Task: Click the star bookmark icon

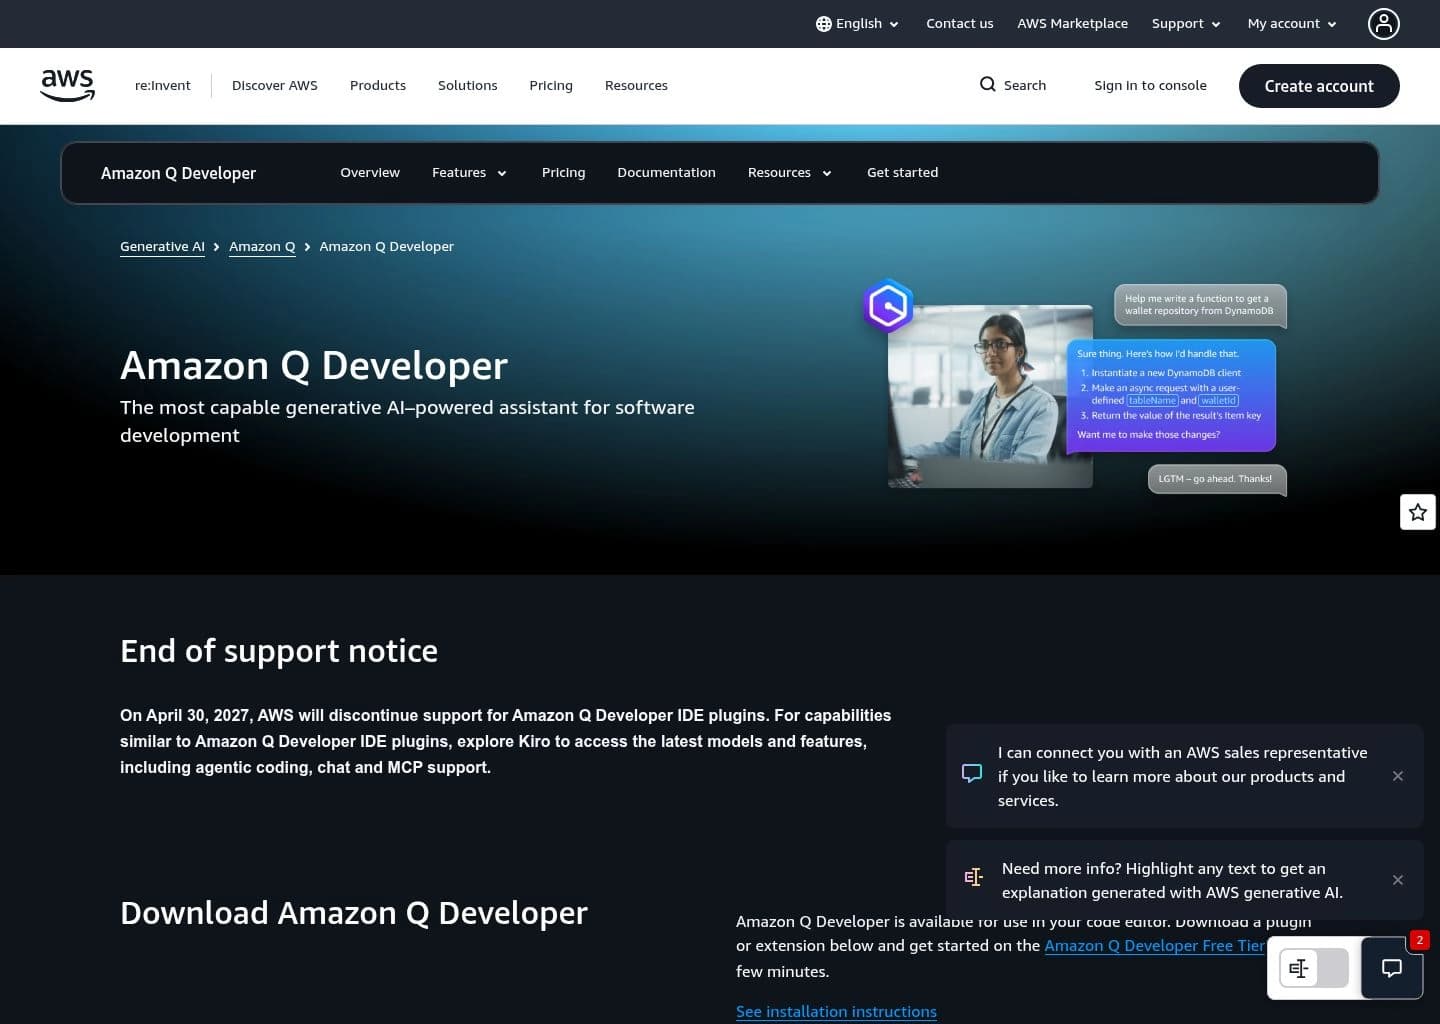Action: click(x=1417, y=512)
